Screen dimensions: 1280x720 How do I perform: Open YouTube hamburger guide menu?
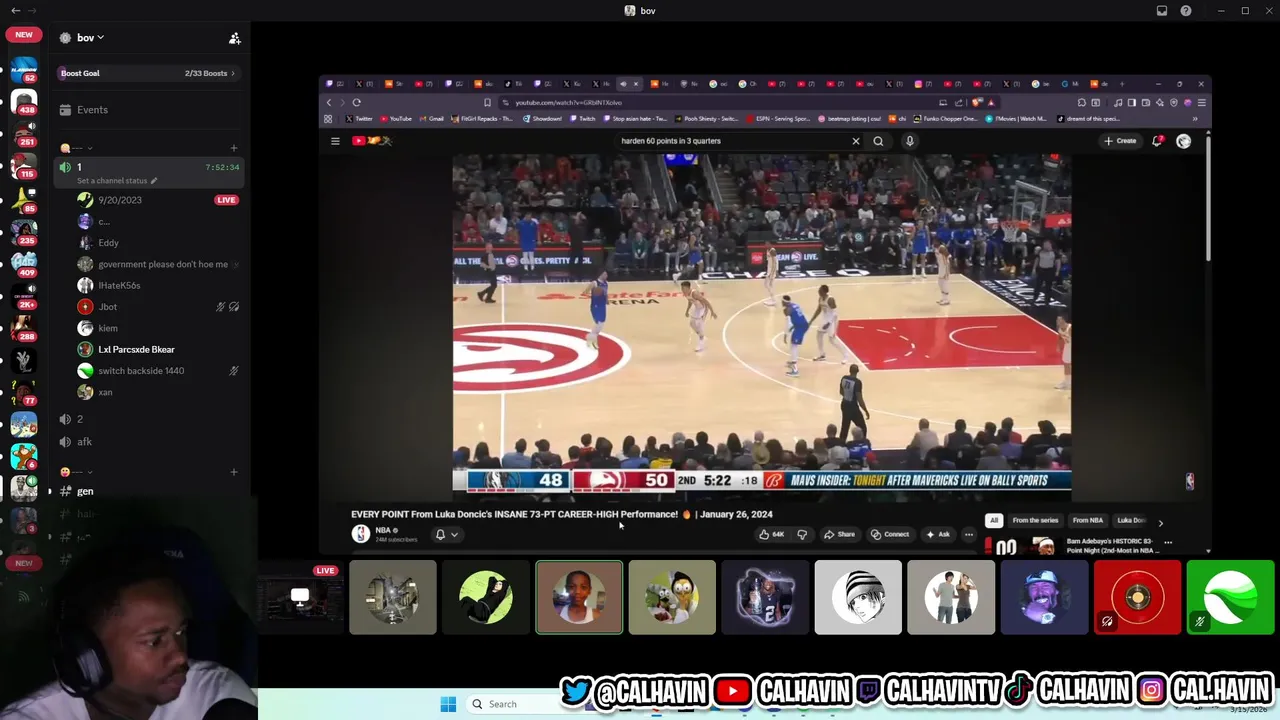[335, 141]
